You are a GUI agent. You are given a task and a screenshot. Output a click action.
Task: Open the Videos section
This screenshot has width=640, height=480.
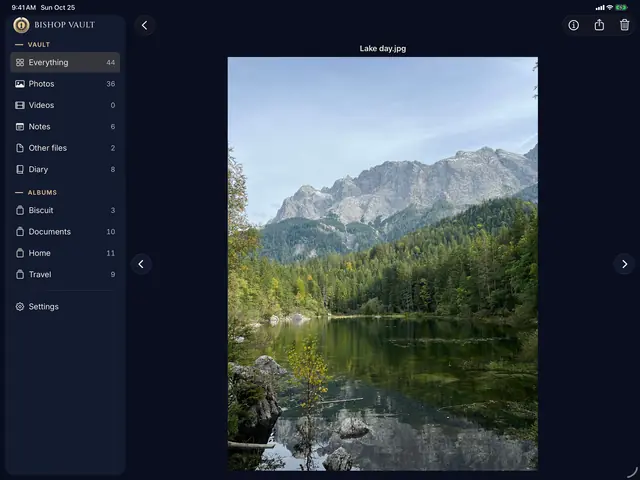pos(65,105)
